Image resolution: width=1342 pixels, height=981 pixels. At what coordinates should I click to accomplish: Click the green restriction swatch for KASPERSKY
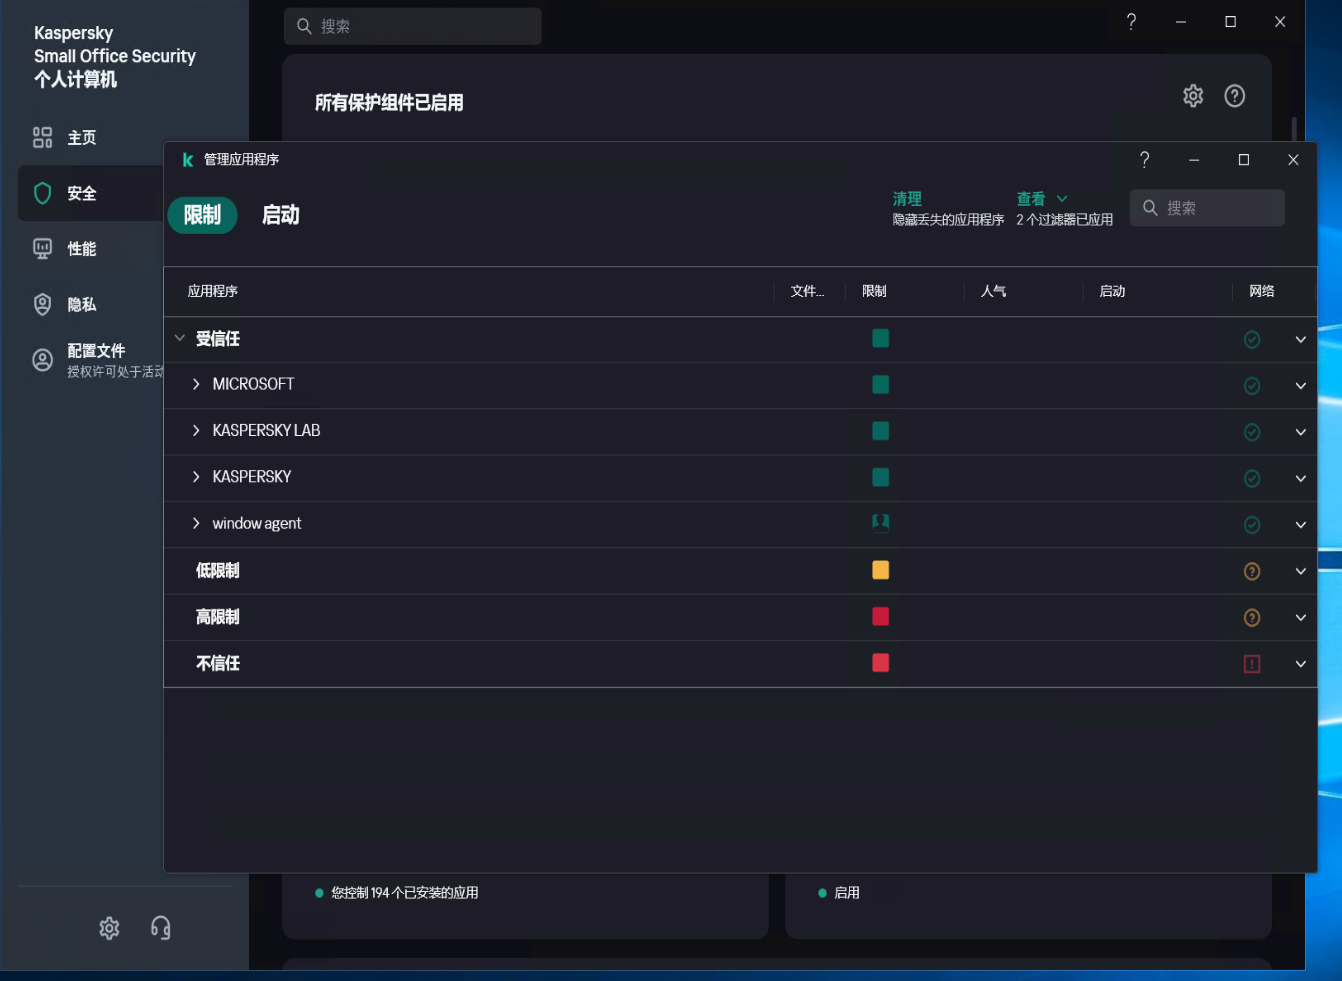click(880, 477)
